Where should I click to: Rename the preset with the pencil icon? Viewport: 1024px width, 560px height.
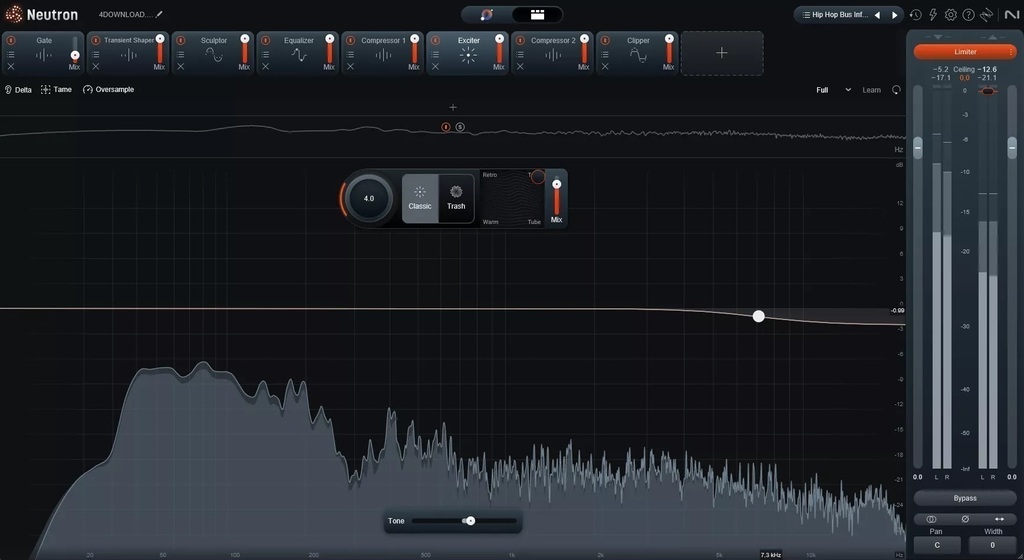pos(159,14)
